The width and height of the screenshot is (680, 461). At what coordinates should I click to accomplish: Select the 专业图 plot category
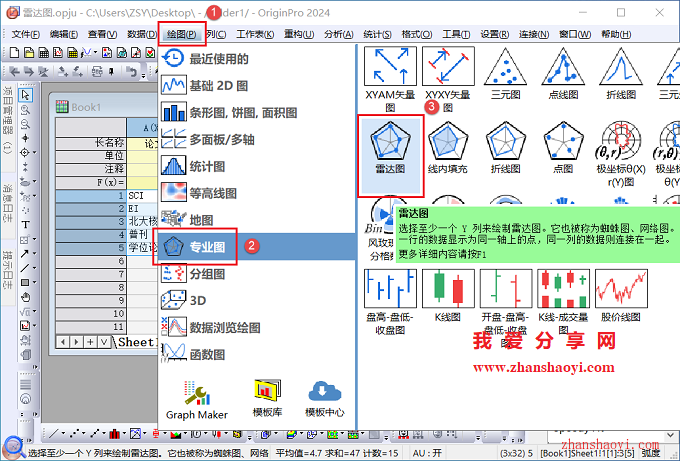pyautogui.click(x=258, y=247)
